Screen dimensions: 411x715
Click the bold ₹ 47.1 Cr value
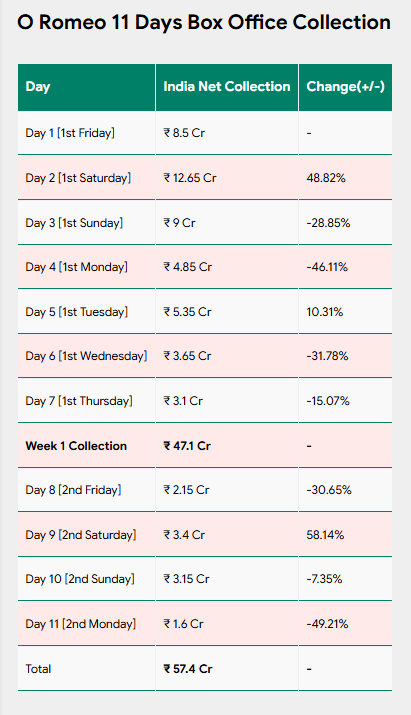pyautogui.click(x=187, y=446)
